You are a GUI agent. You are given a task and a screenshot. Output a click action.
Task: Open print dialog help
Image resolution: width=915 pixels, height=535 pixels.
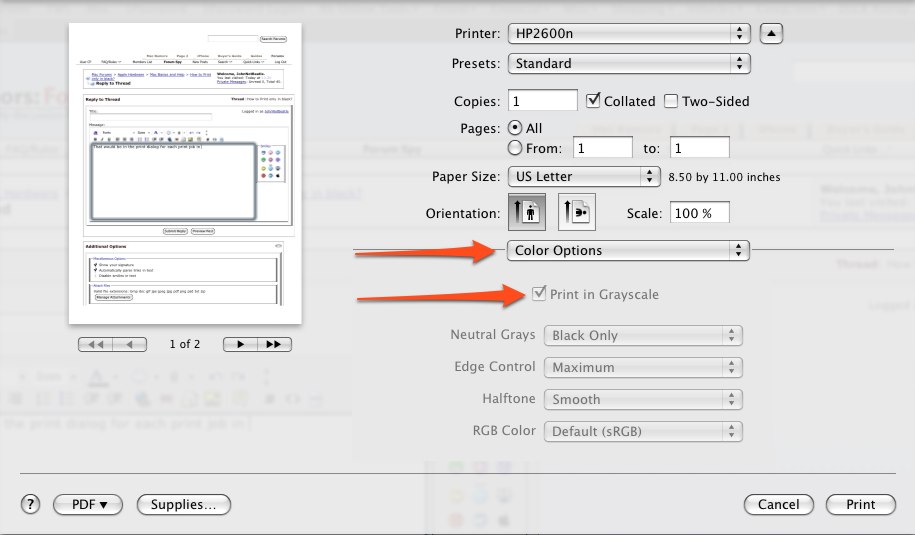30,504
